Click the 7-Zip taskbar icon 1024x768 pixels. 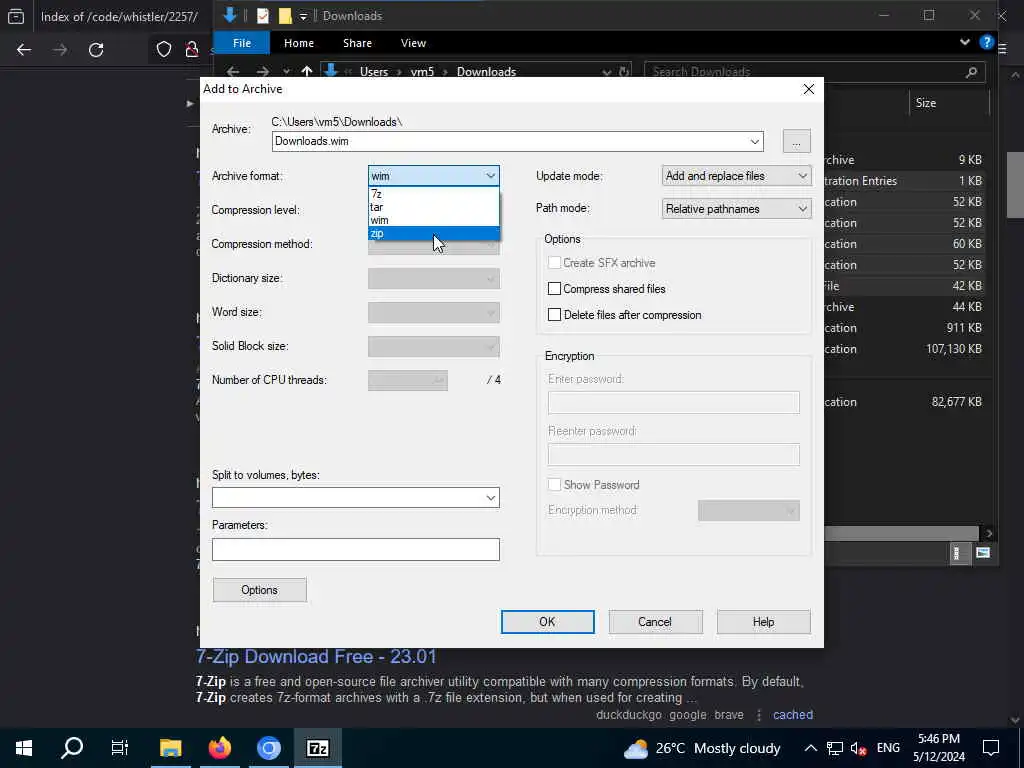[x=317, y=748]
